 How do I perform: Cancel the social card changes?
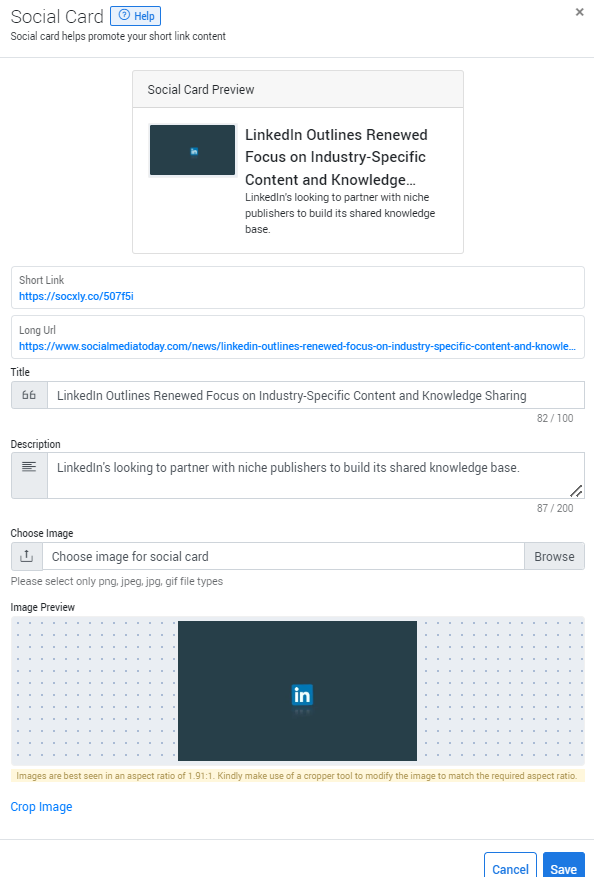pyautogui.click(x=510, y=865)
